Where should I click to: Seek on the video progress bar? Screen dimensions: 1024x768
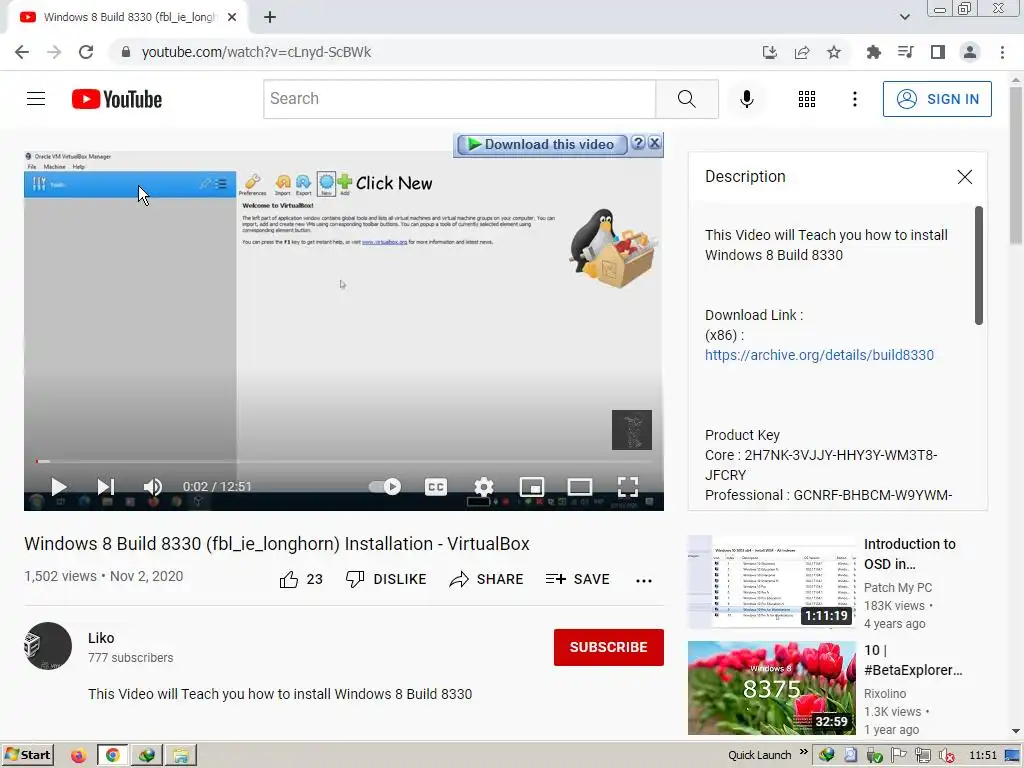click(344, 462)
